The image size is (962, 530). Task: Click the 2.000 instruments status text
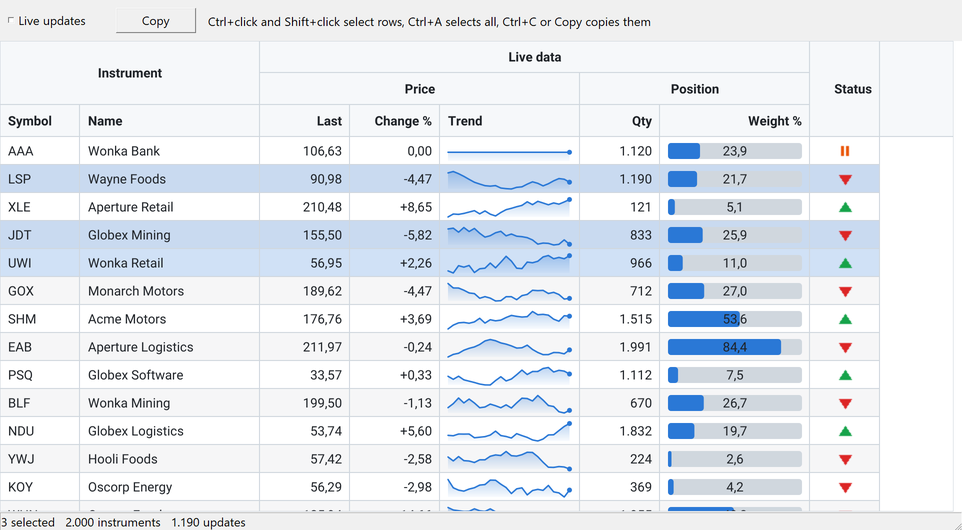(x=113, y=523)
